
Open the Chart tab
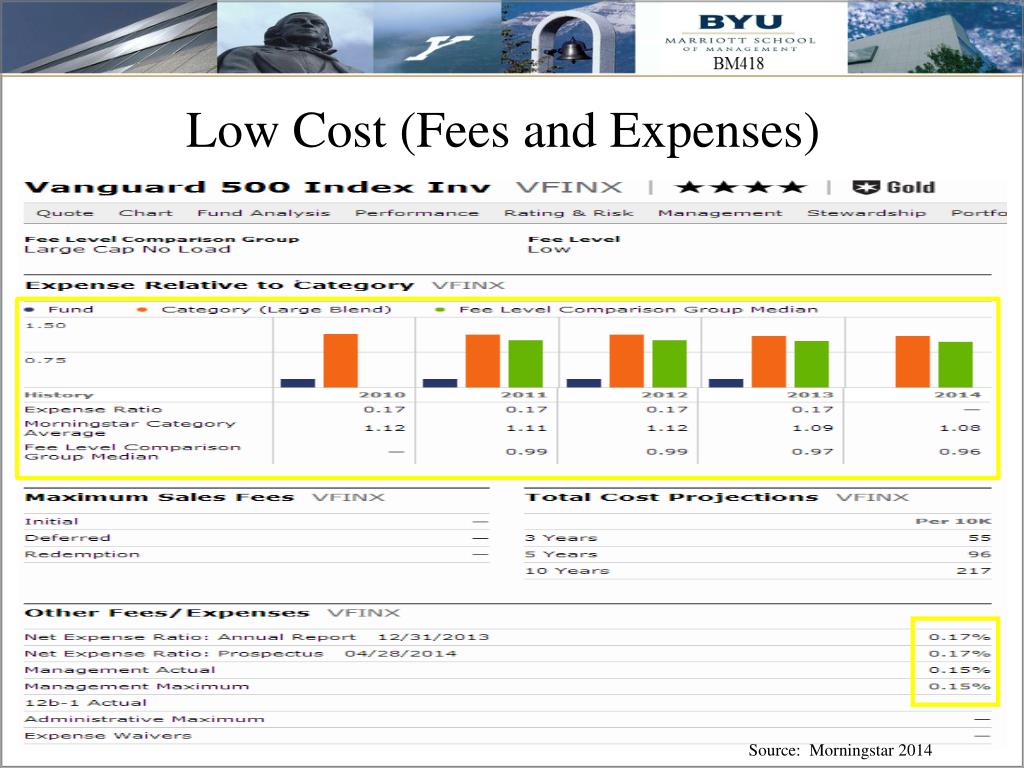(x=146, y=213)
